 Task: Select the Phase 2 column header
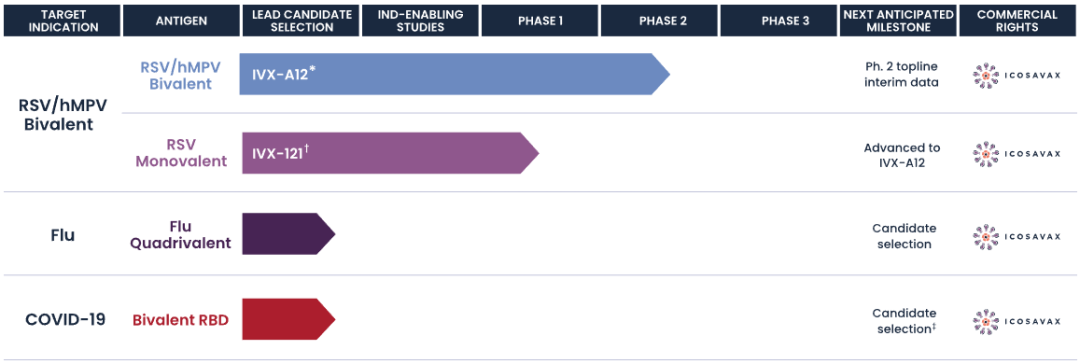[x=660, y=21]
